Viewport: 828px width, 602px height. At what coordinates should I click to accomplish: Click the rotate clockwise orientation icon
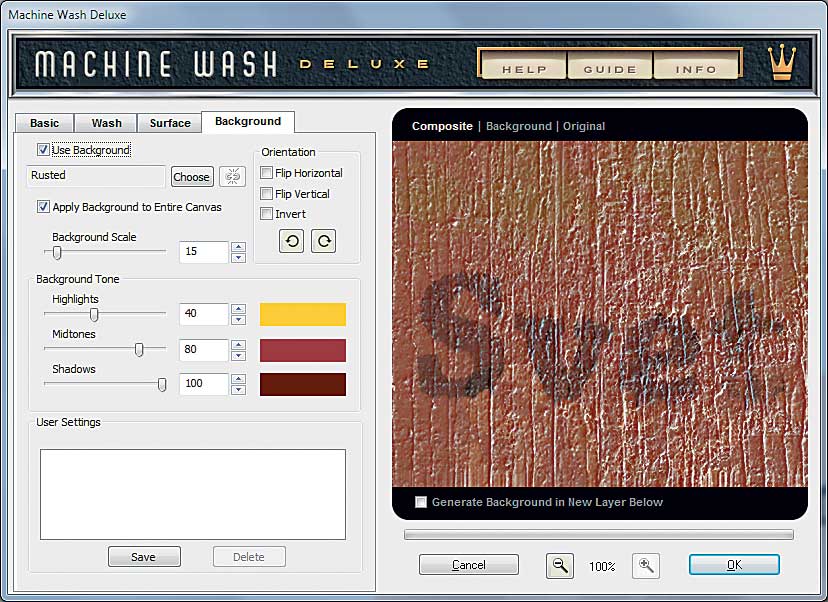(324, 241)
